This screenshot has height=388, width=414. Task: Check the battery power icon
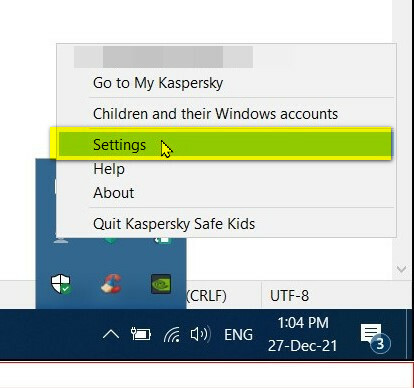[x=141, y=334]
